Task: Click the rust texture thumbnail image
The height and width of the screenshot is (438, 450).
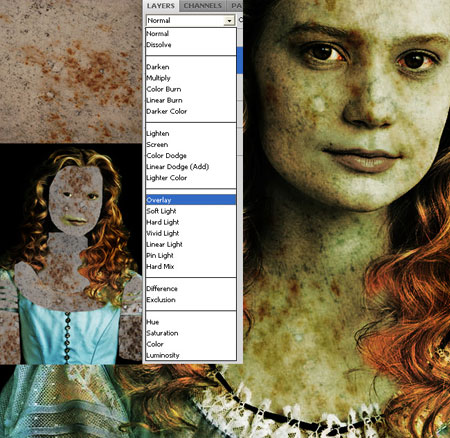Action: [71, 71]
